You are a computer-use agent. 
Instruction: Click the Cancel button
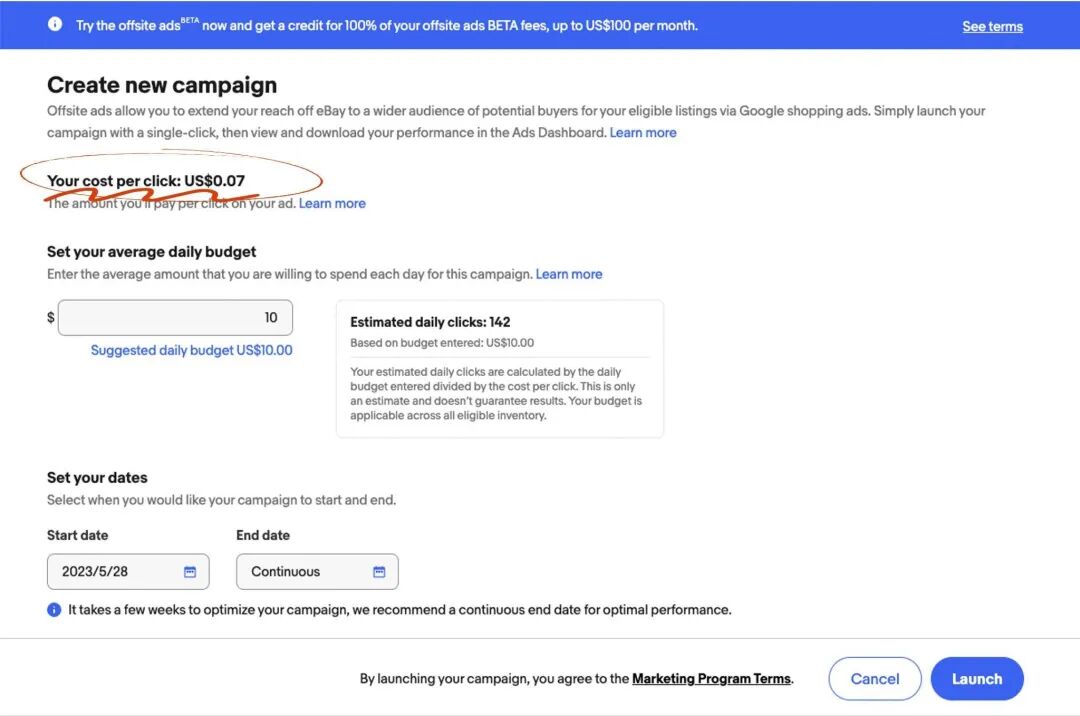(875, 679)
